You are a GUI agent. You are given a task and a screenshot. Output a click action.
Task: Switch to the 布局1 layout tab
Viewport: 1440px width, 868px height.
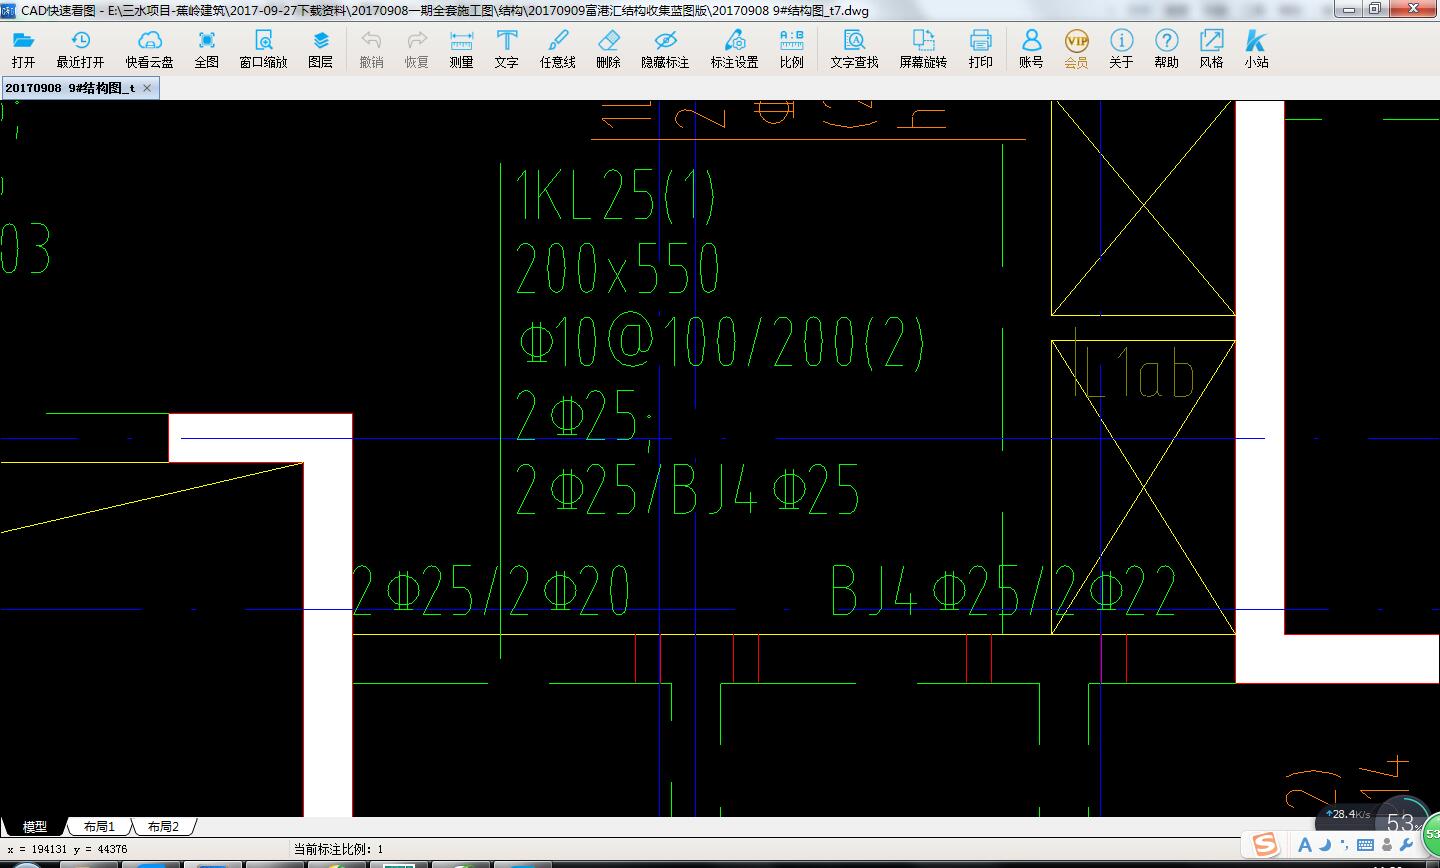coord(99,826)
